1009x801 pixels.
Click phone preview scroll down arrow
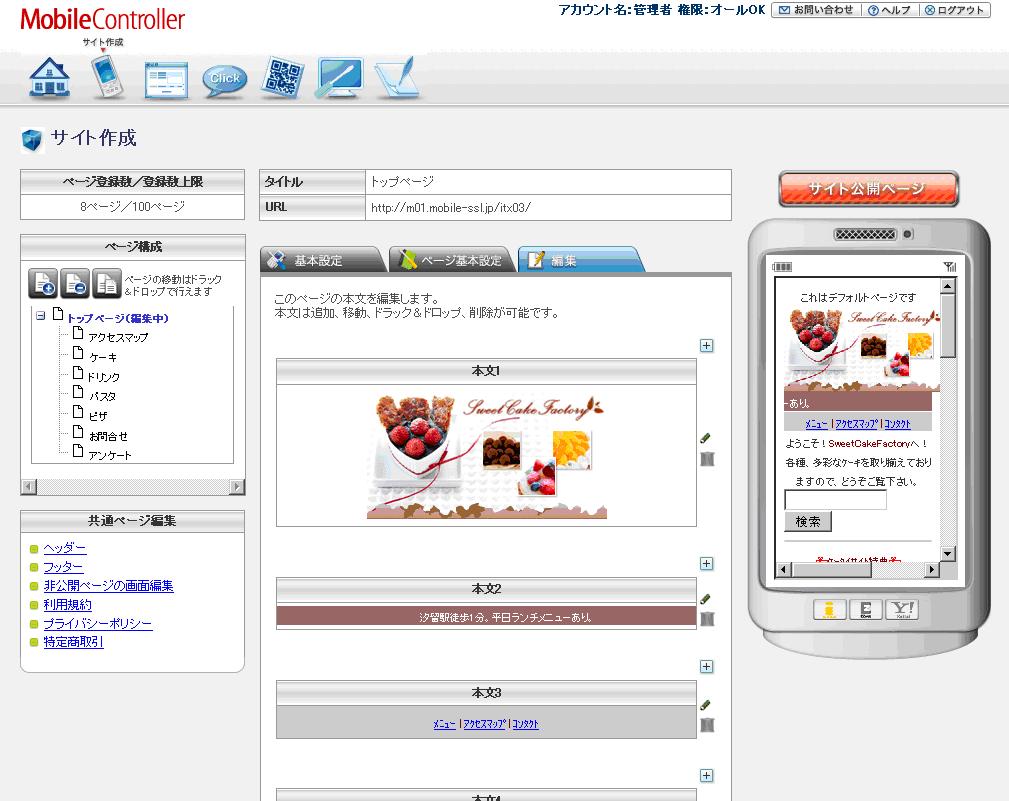point(948,553)
